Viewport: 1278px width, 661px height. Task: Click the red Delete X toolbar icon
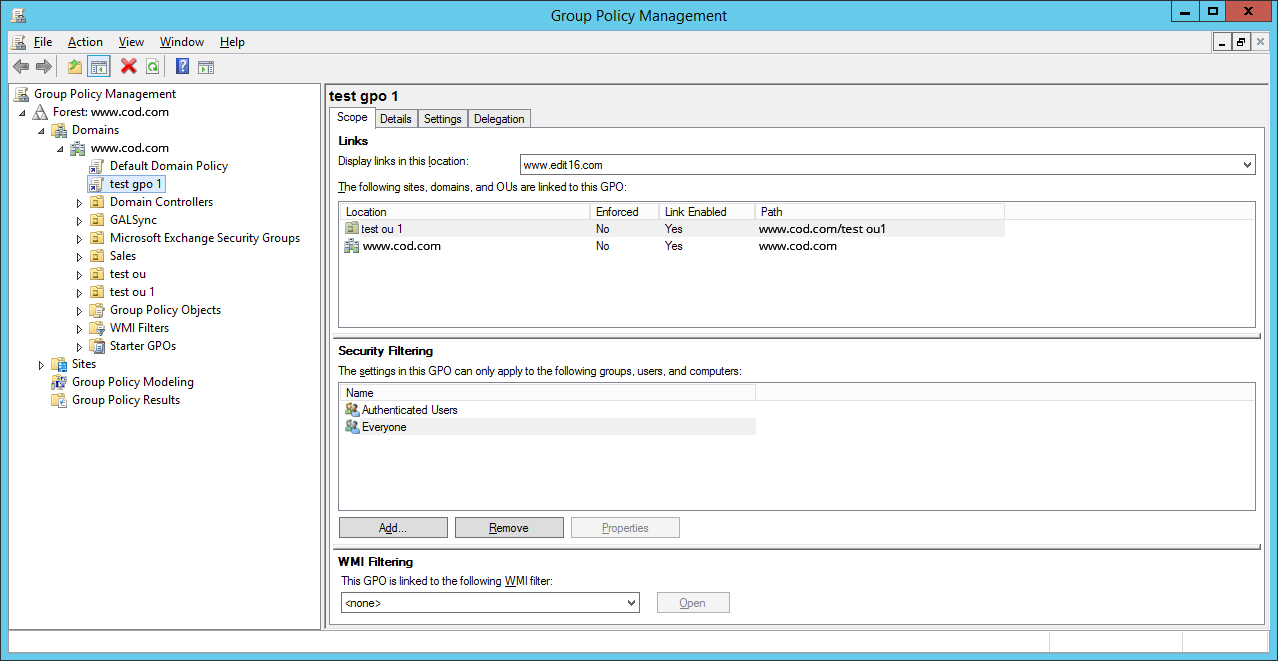point(129,67)
